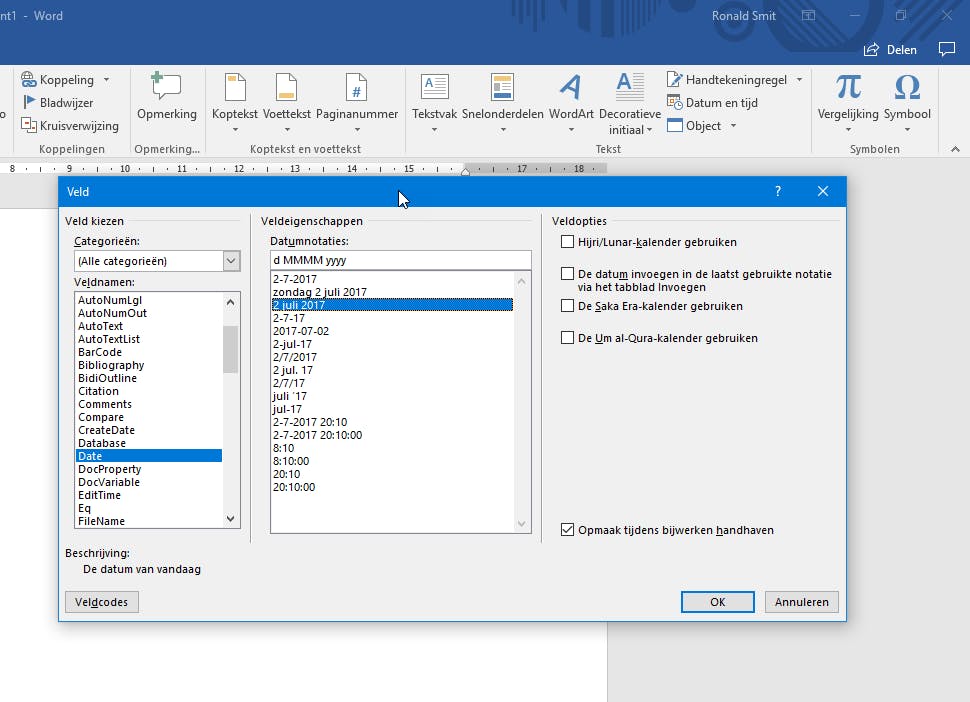Open the Koptekst header tool
Screen dimensions: 970x702
pos(234,89)
